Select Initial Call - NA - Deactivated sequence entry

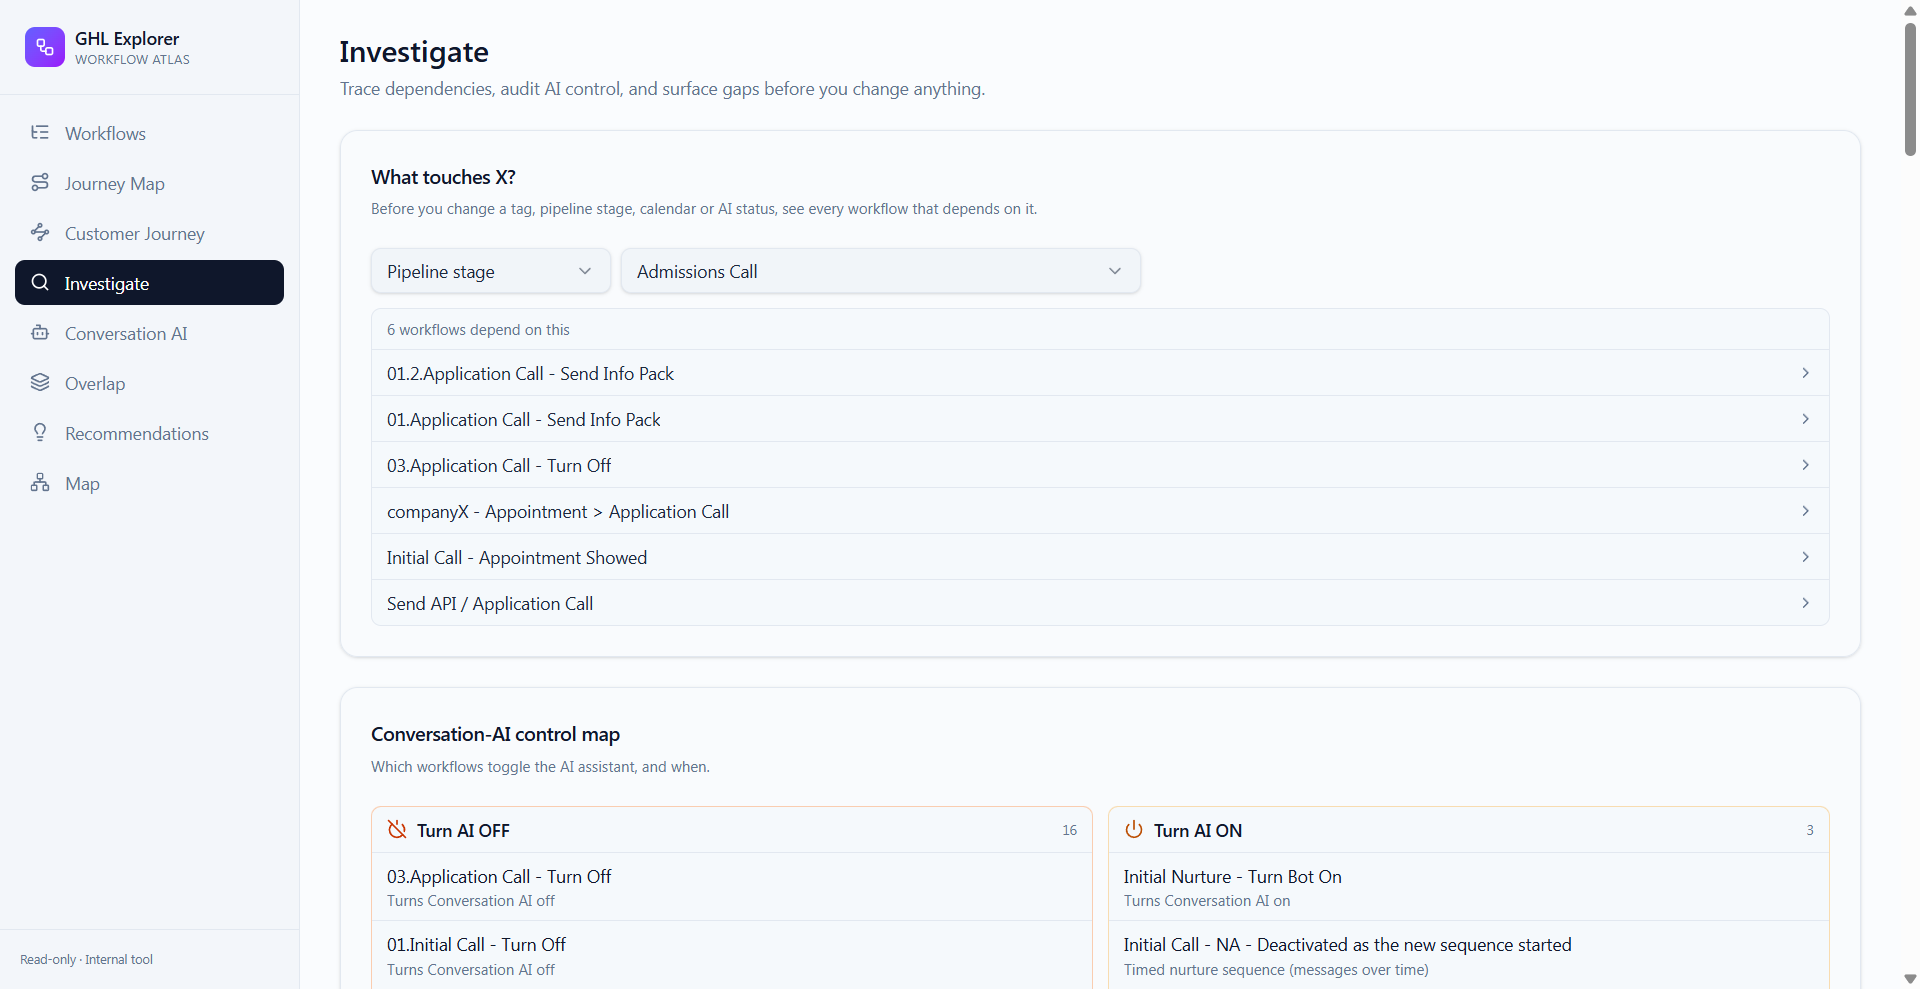tap(1468, 955)
